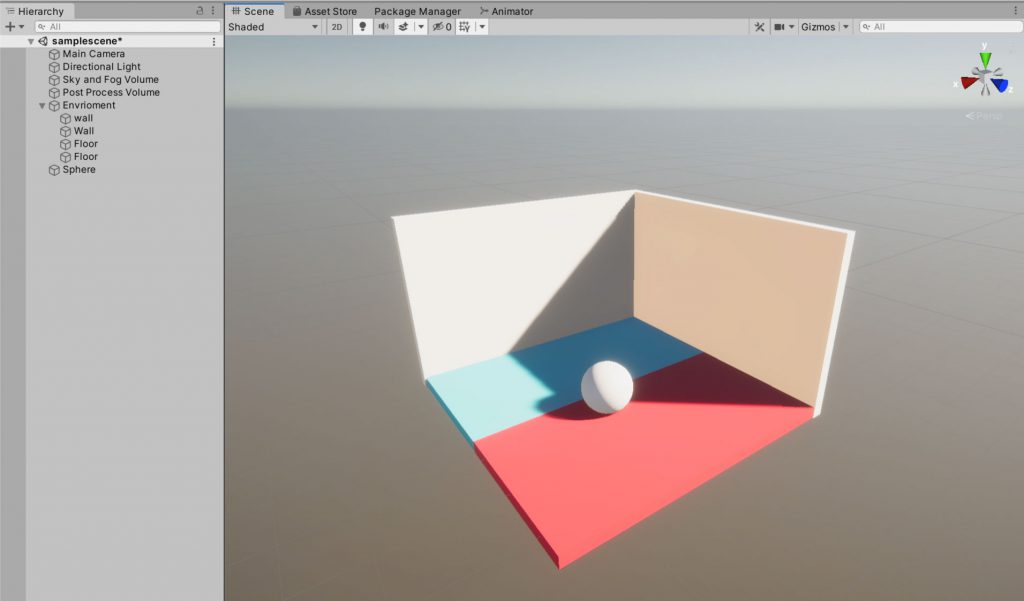
Task: Toggle the scene grid visibility icon
Action: pyautogui.click(x=465, y=27)
